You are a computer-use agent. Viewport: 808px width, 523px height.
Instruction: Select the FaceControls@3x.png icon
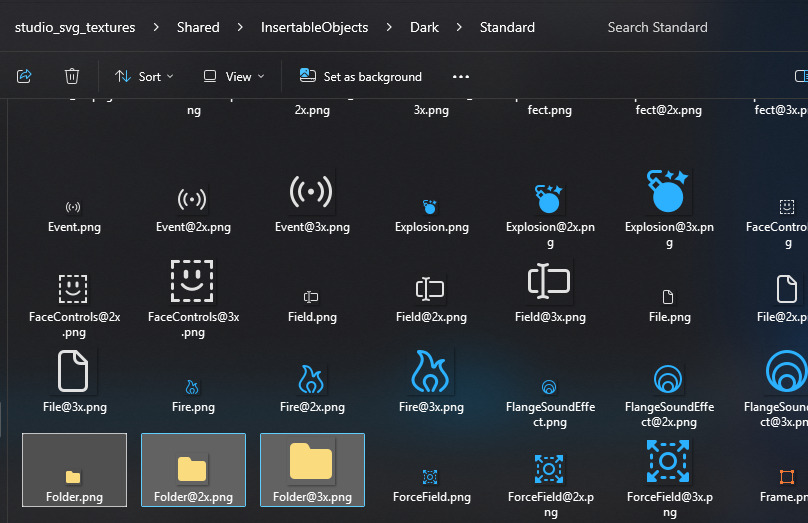pos(192,281)
